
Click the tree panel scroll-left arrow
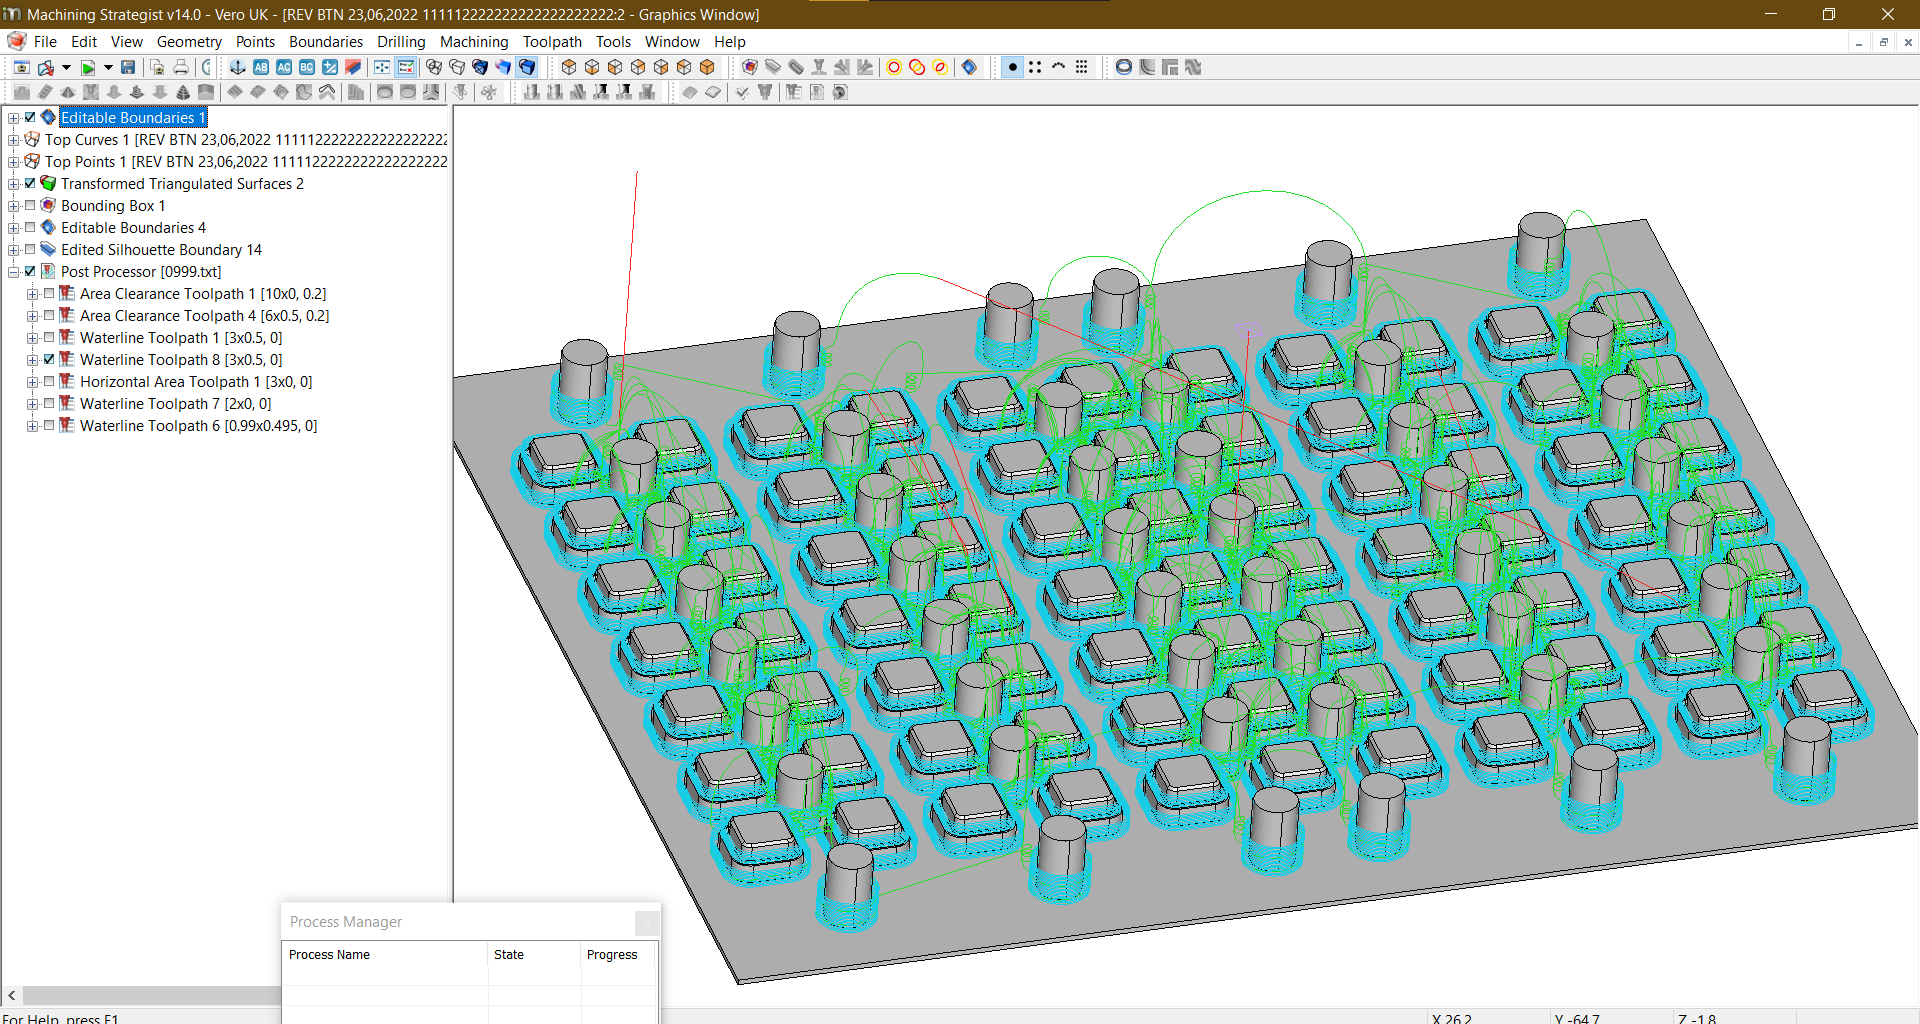(x=12, y=995)
